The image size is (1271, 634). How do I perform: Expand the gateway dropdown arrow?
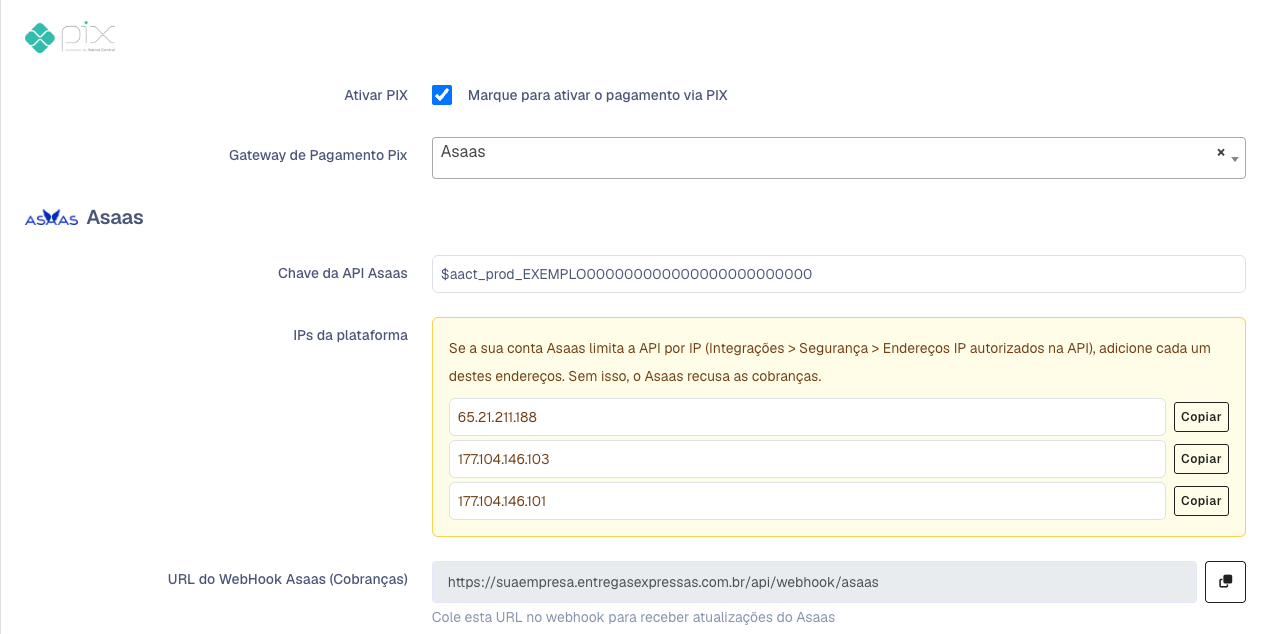(1236, 159)
